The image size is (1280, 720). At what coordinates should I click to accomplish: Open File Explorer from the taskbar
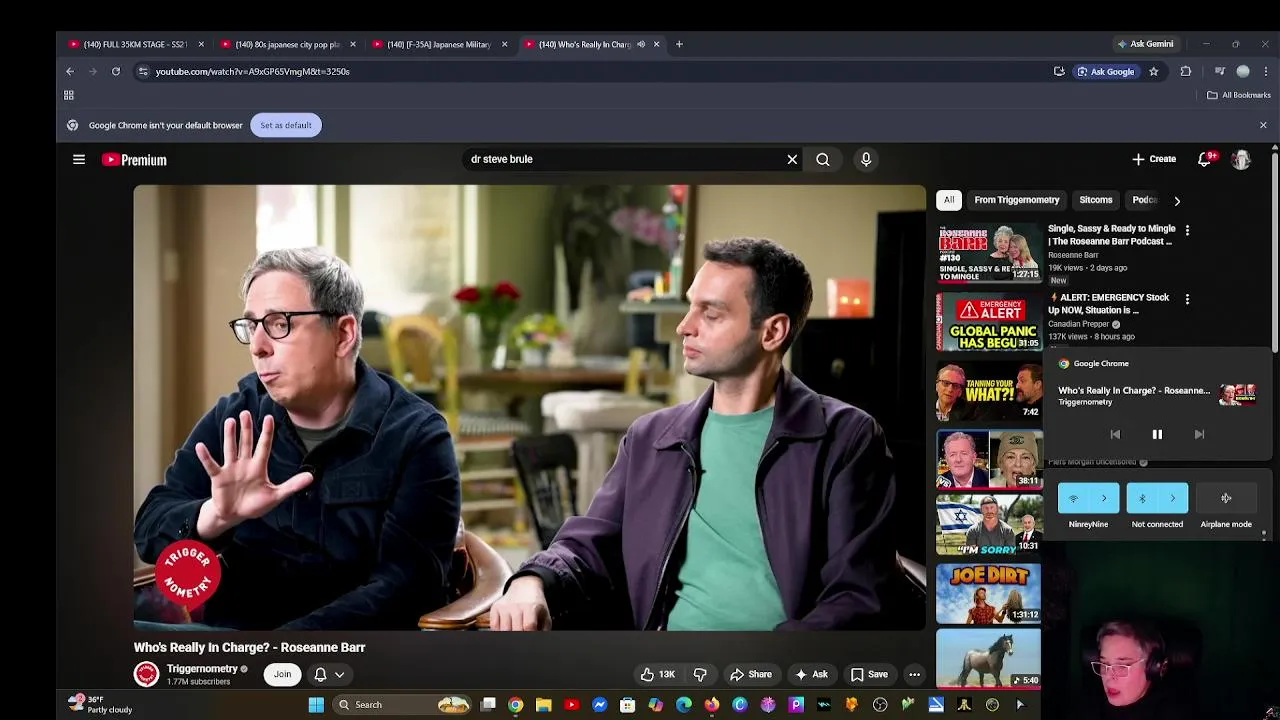coord(543,705)
